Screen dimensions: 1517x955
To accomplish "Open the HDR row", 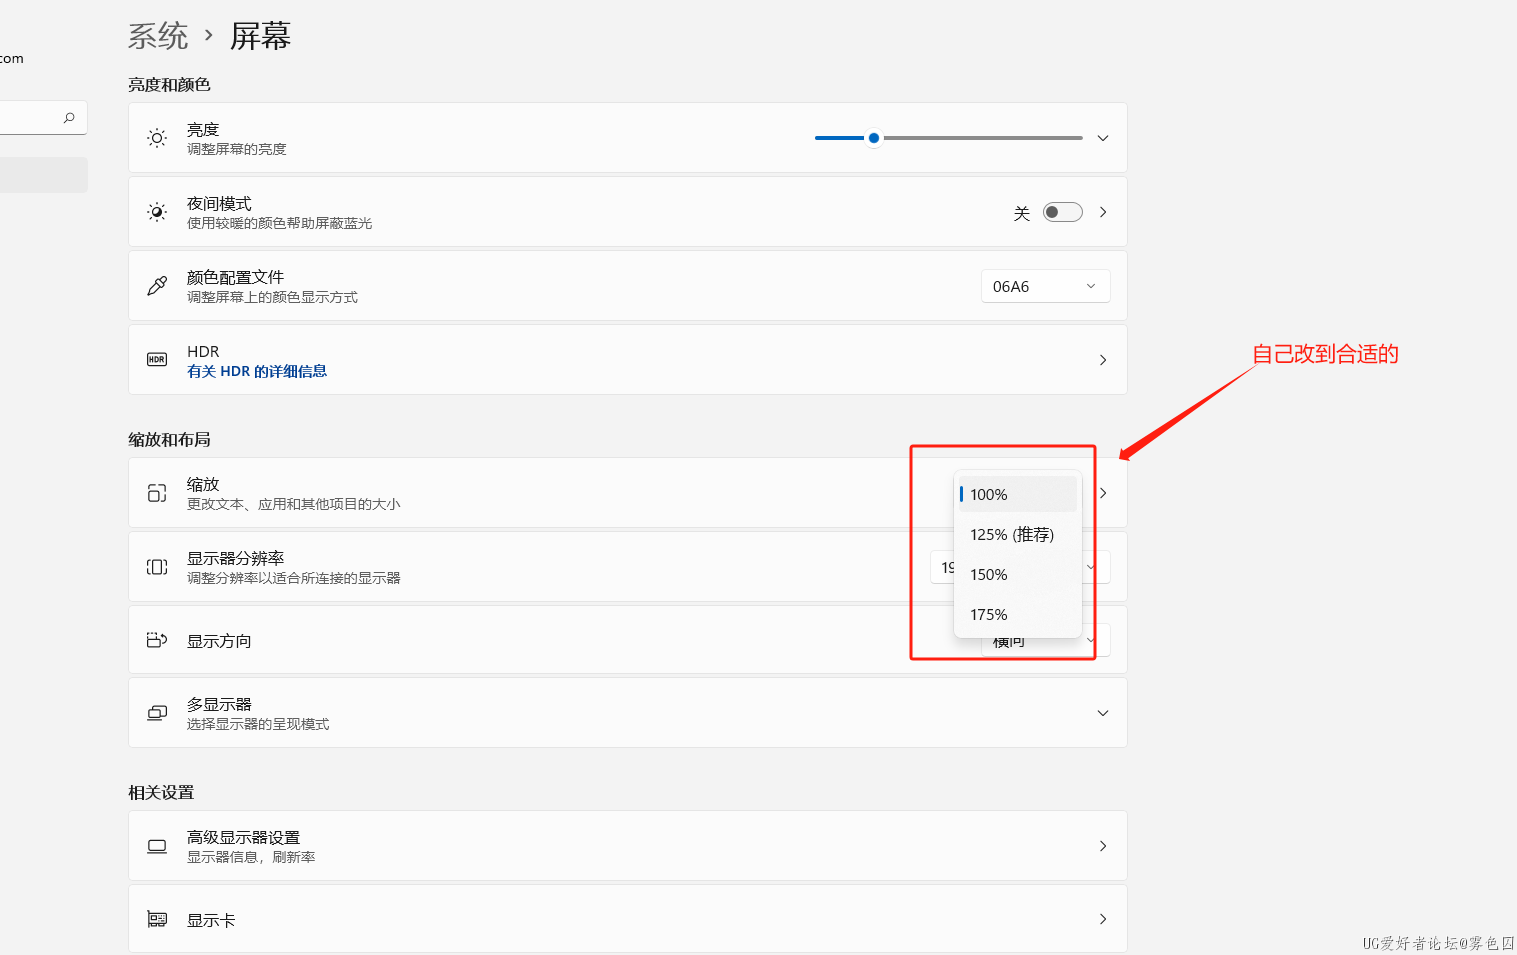I will 628,360.
